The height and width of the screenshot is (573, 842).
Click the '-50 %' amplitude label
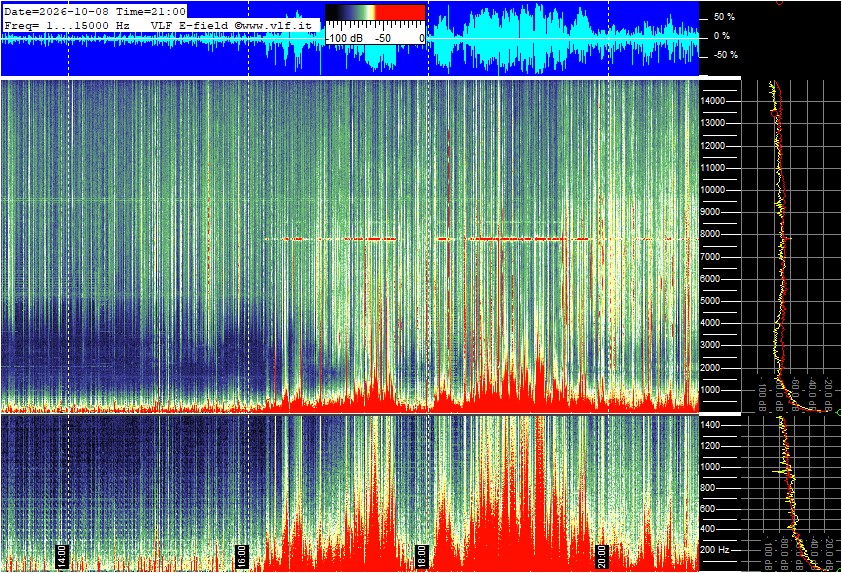[x=725, y=55]
